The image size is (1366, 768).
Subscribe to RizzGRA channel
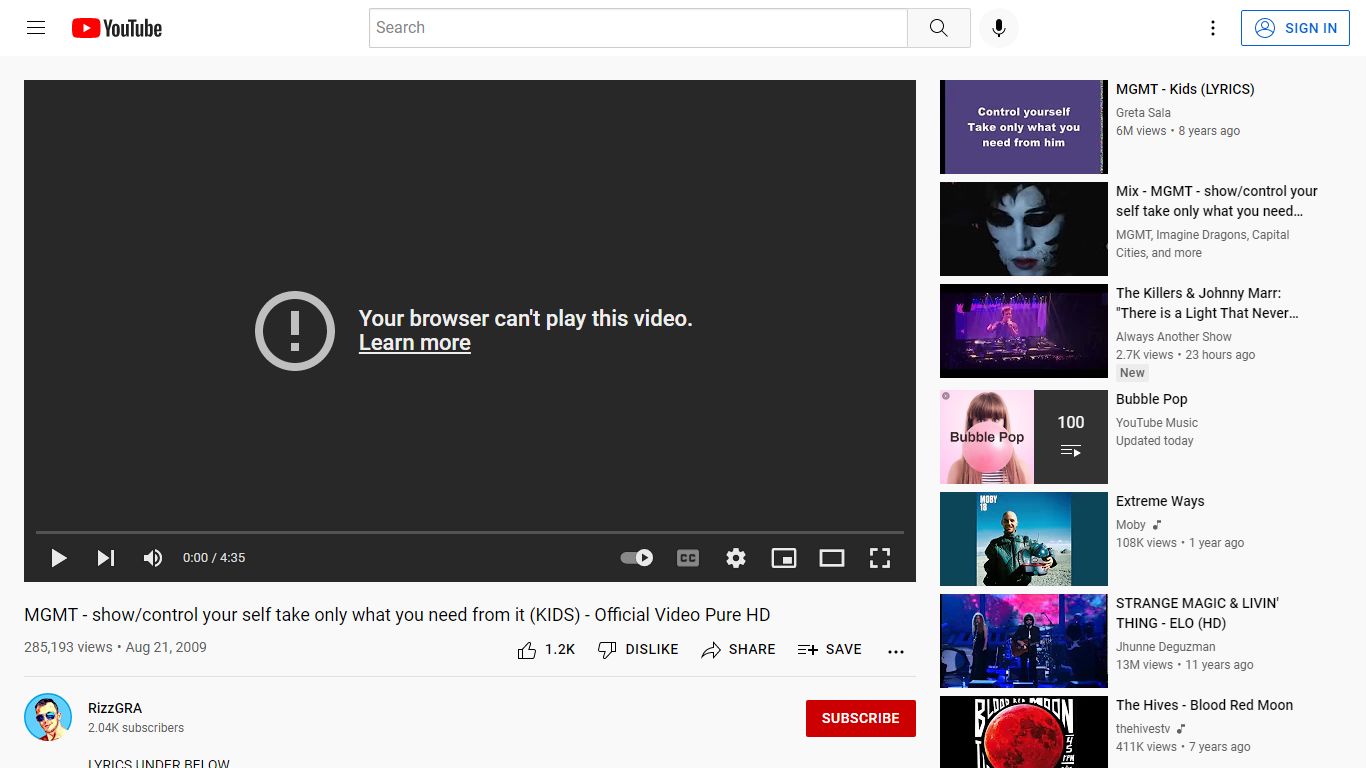[861, 718]
